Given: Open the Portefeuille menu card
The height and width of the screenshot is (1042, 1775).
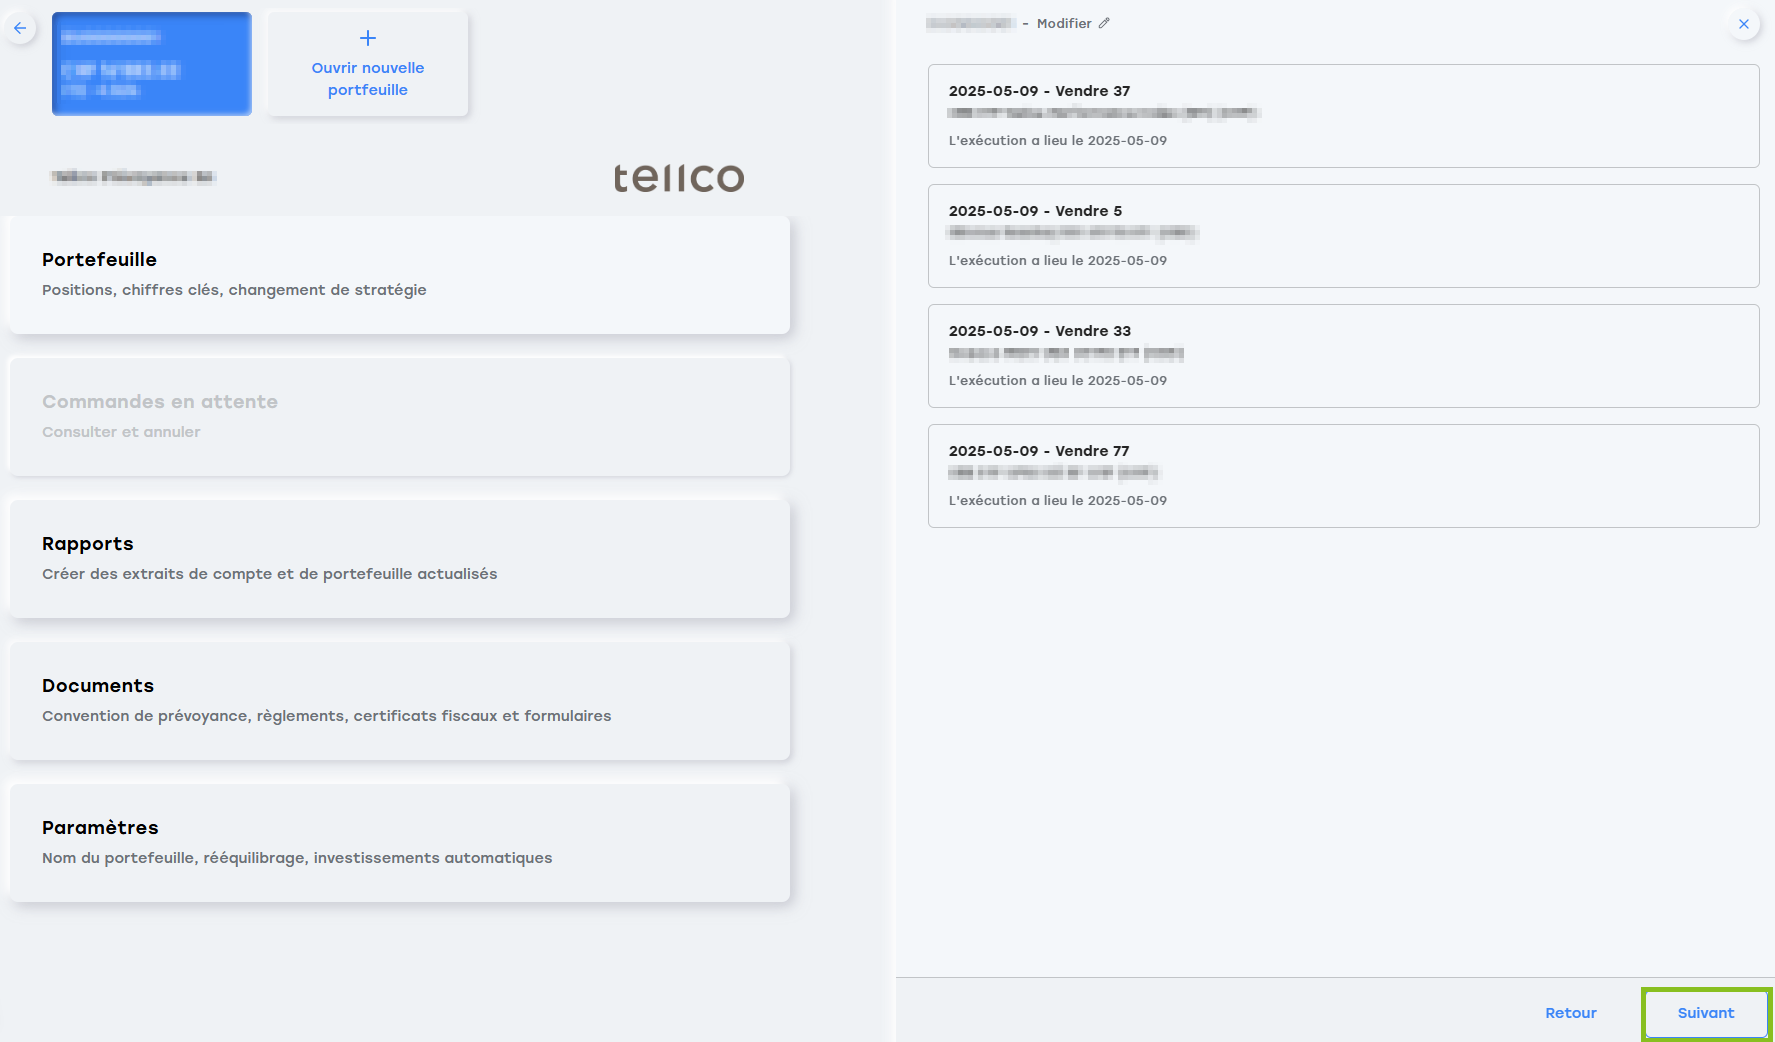Looking at the screenshot, I should point(400,275).
